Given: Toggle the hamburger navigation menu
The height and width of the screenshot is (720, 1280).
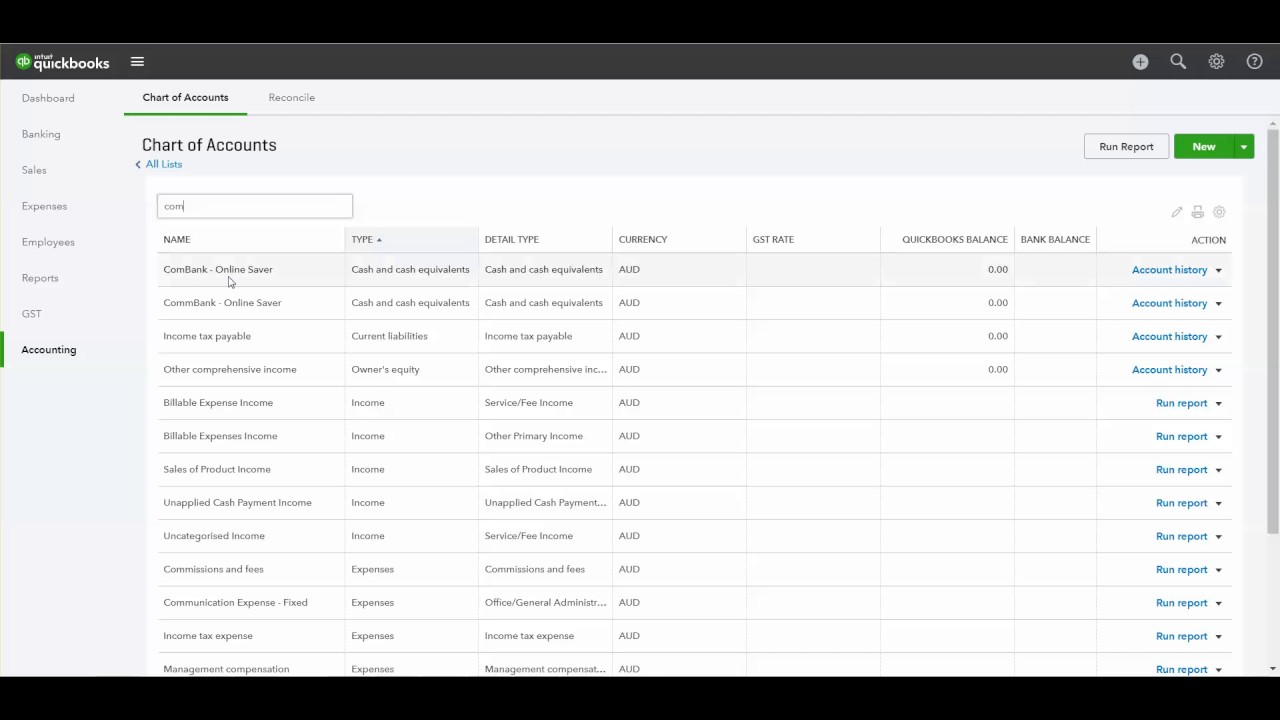Looking at the screenshot, I should pyautogui.click(x=137, y=62).
